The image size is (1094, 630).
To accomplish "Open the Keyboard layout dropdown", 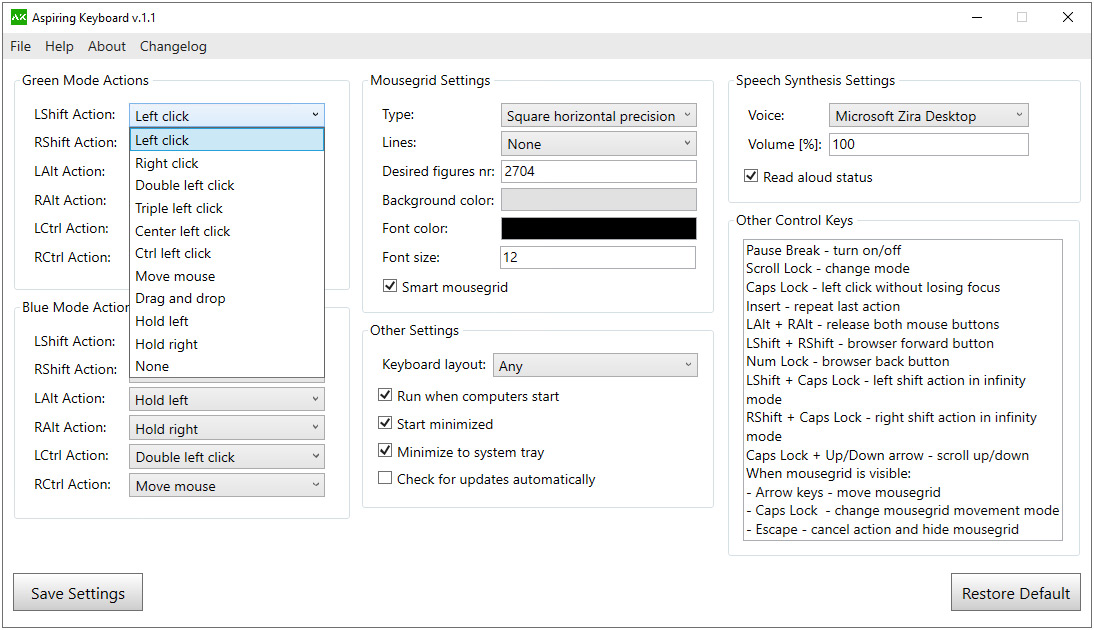I will [595, 365].
